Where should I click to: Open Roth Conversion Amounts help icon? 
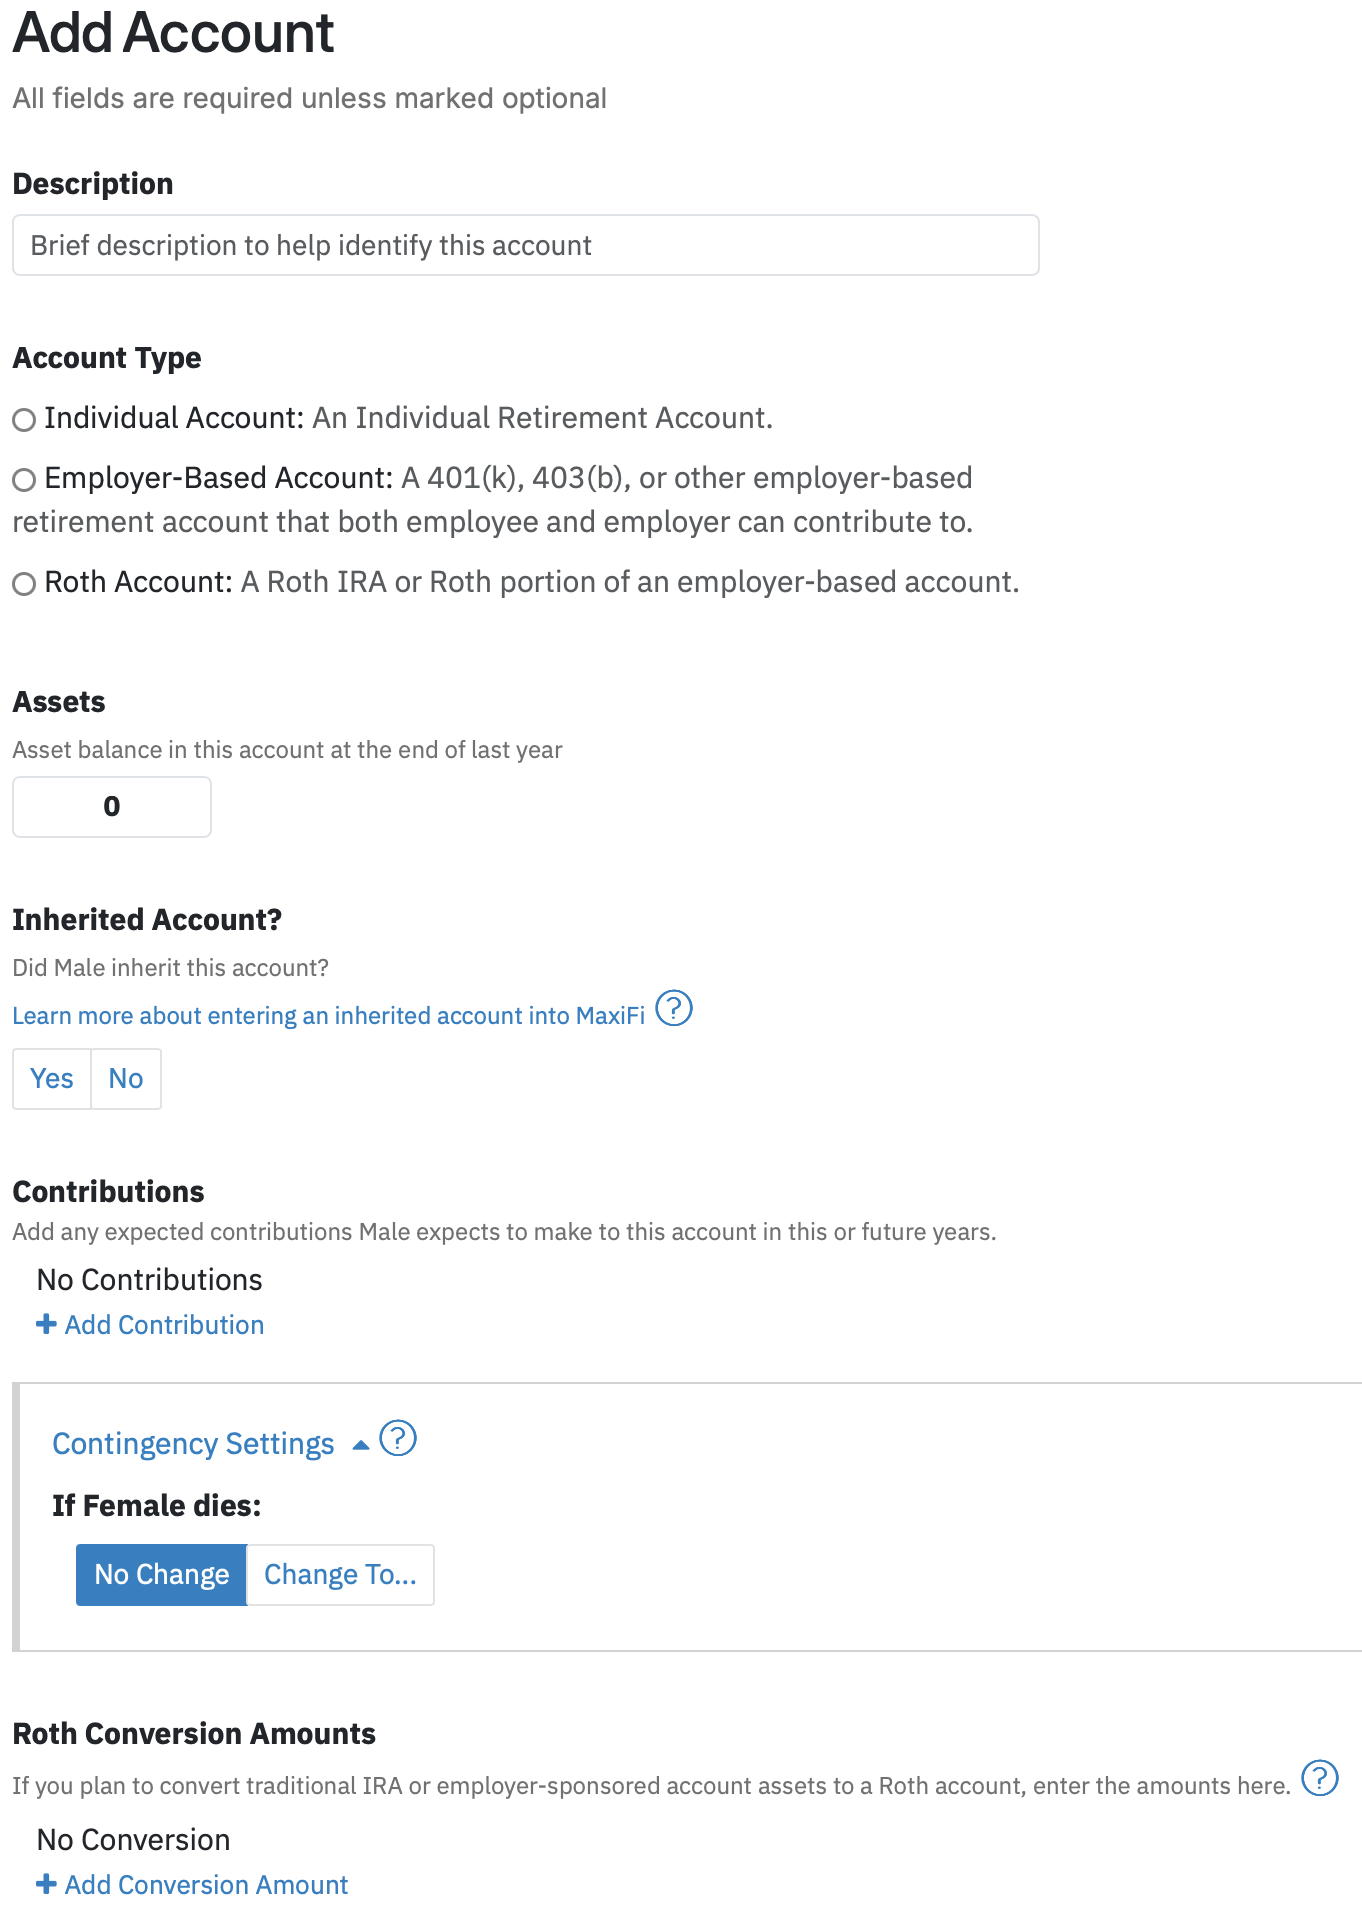(1320, 1778)
